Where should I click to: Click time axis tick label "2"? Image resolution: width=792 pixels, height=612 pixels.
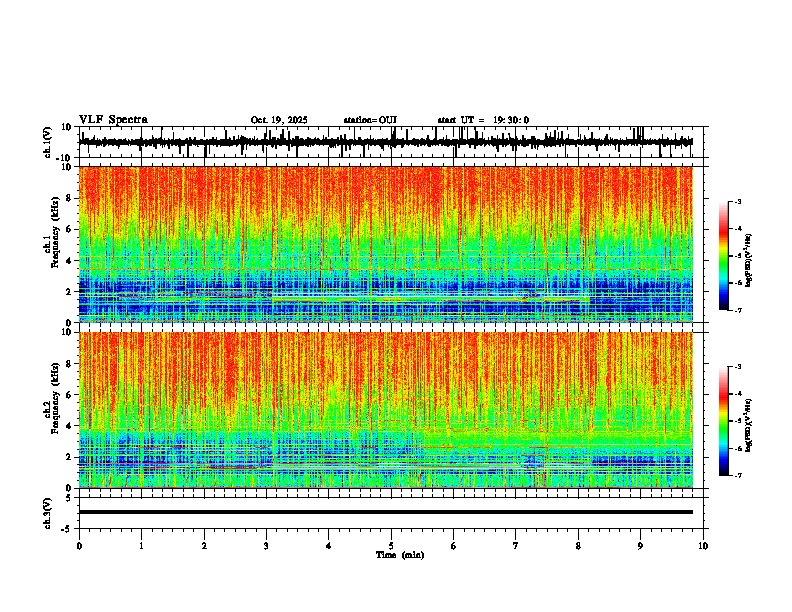point(204,546)
